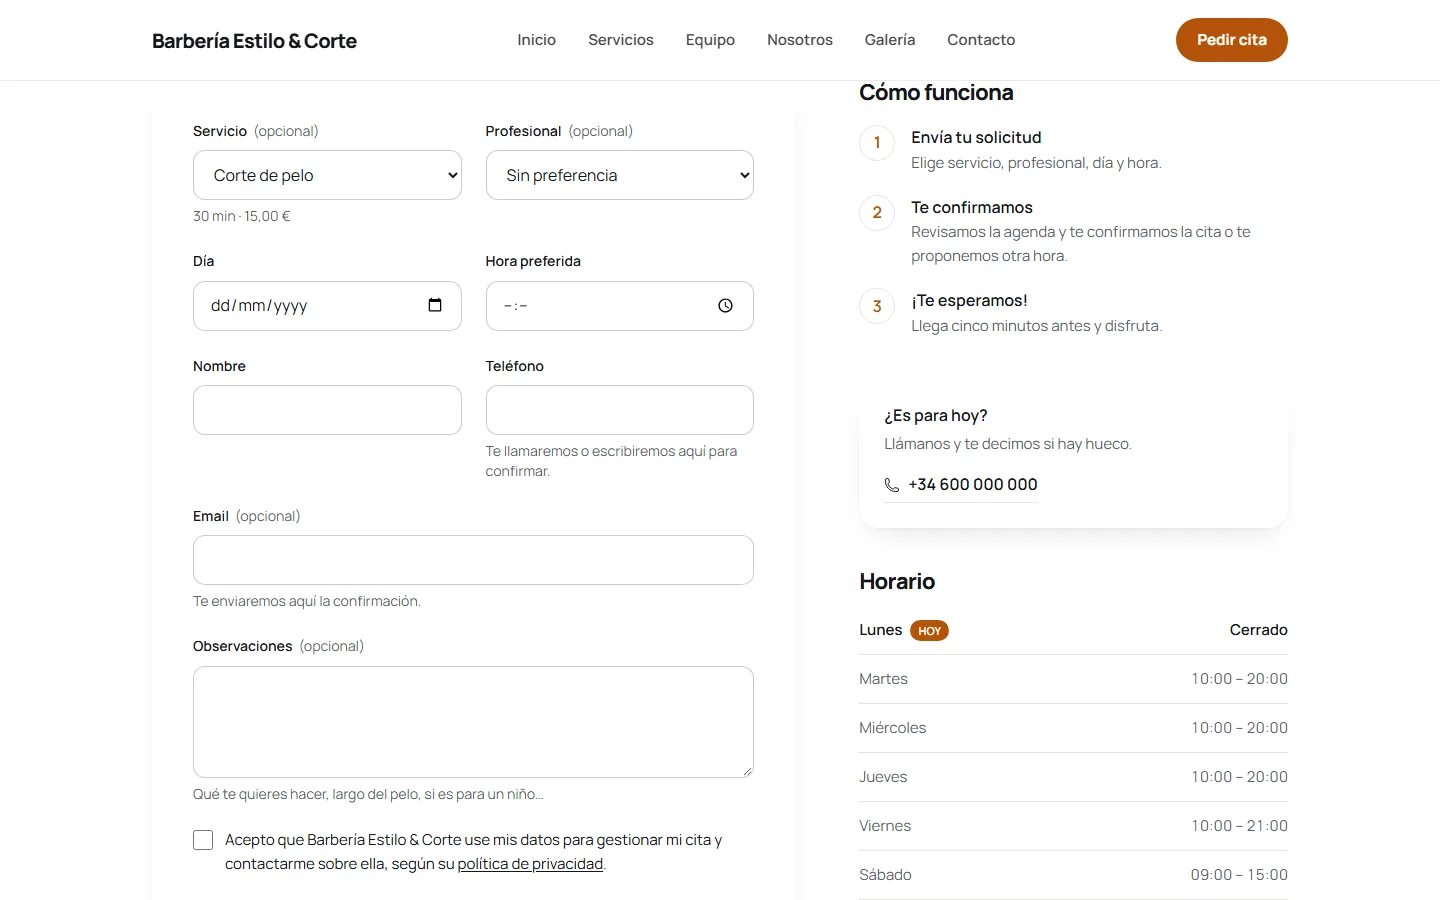Click the Cómo funciona heading
1440x900 pixels.
936,93
